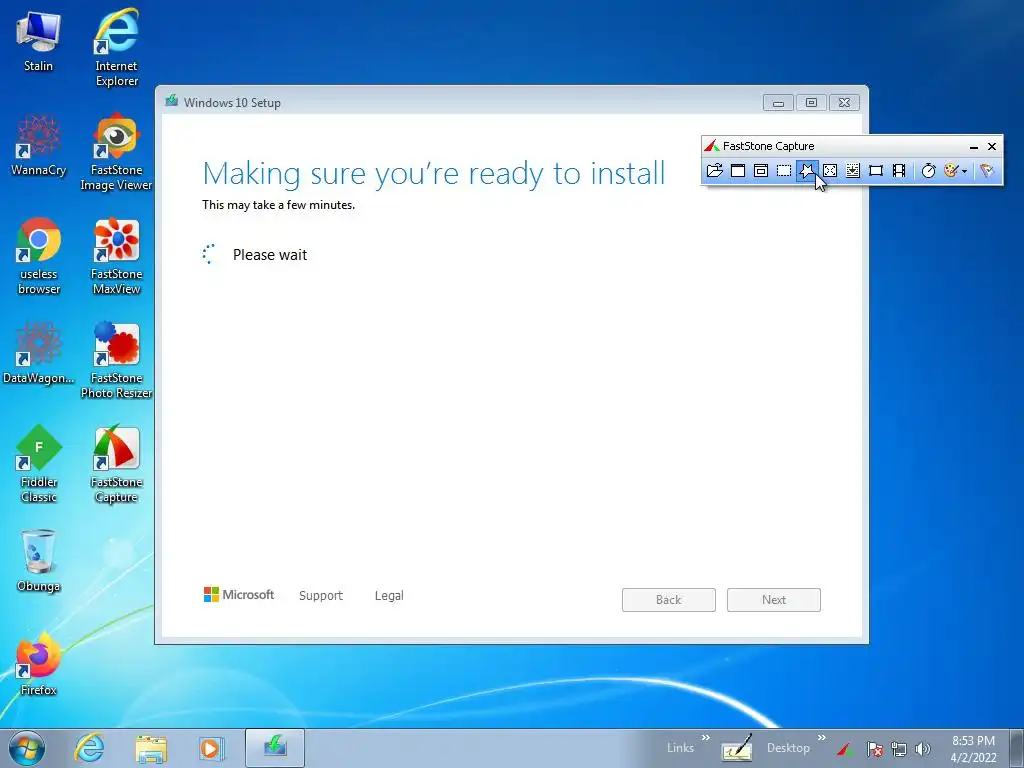Click the Delay timer stopwatch icon
This screenshot has width=1024, height=768.
(x=929, y=170)
